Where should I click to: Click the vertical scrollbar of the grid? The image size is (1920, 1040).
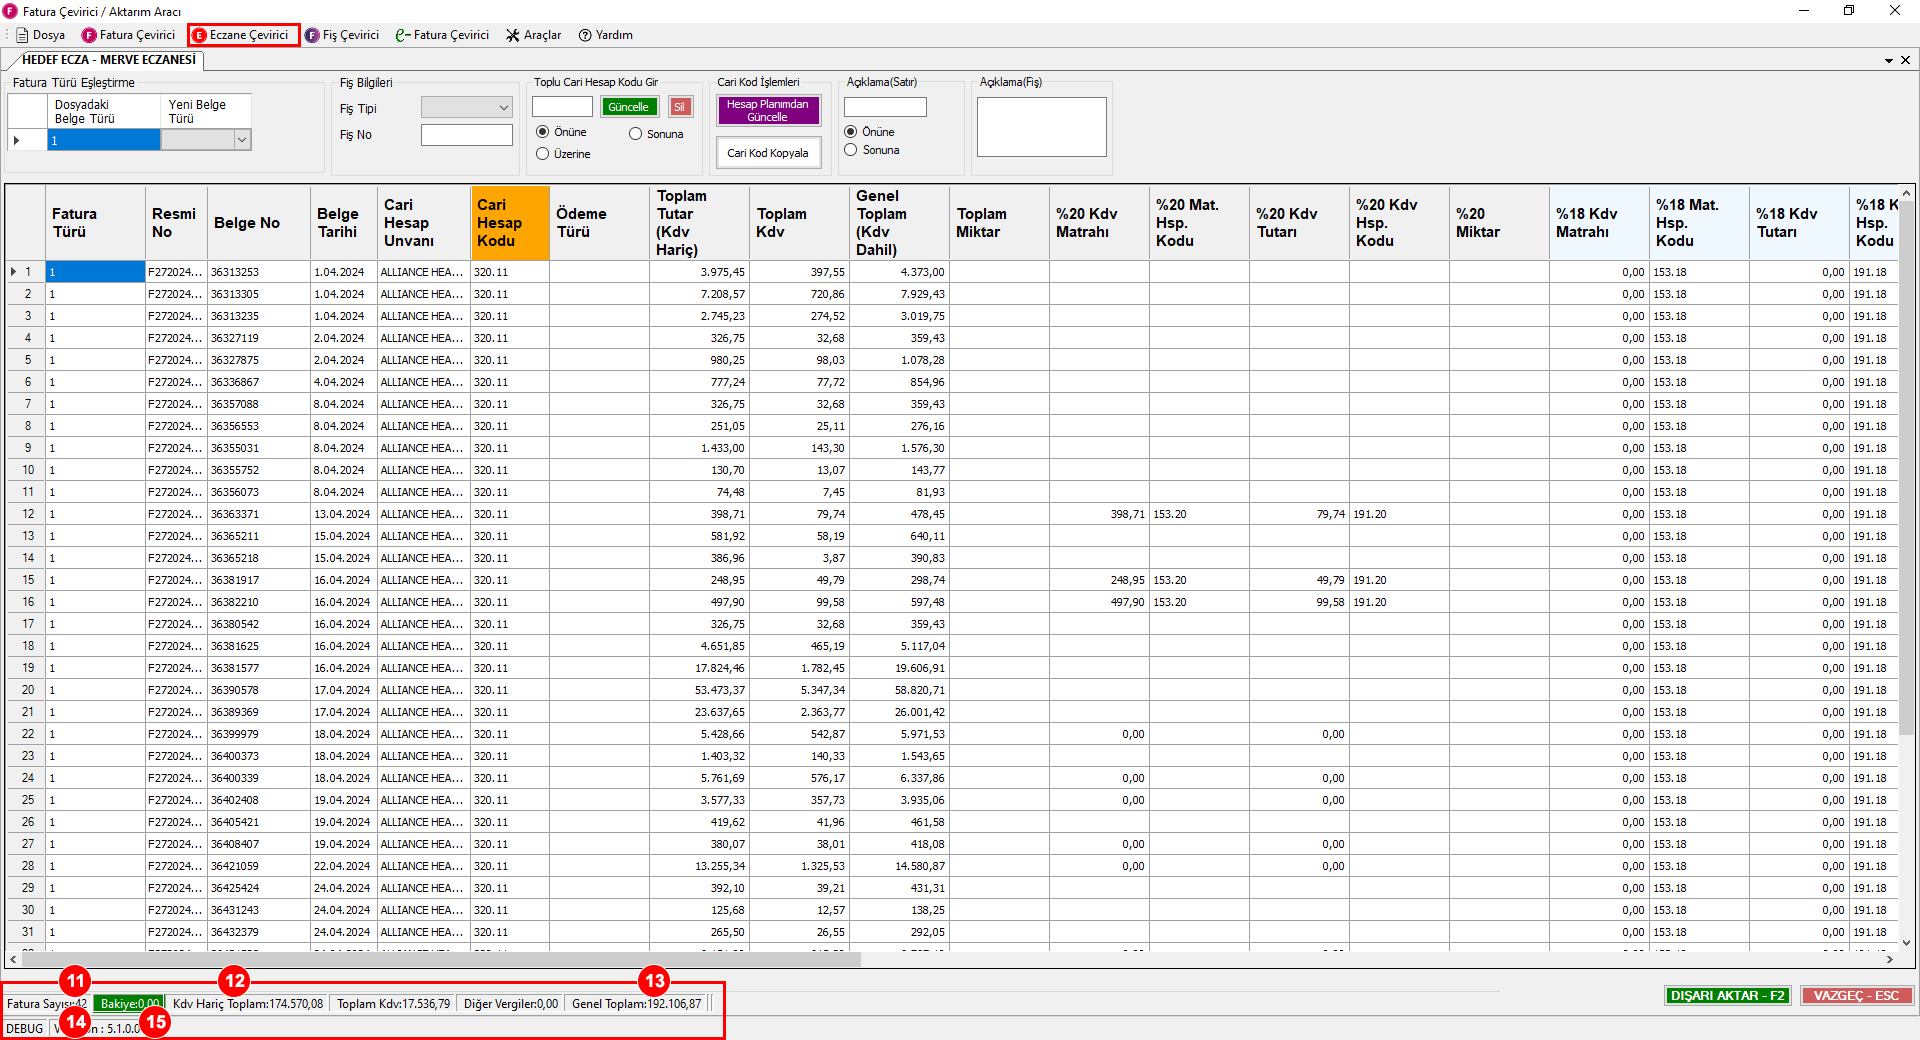(x=1906, y=470)
